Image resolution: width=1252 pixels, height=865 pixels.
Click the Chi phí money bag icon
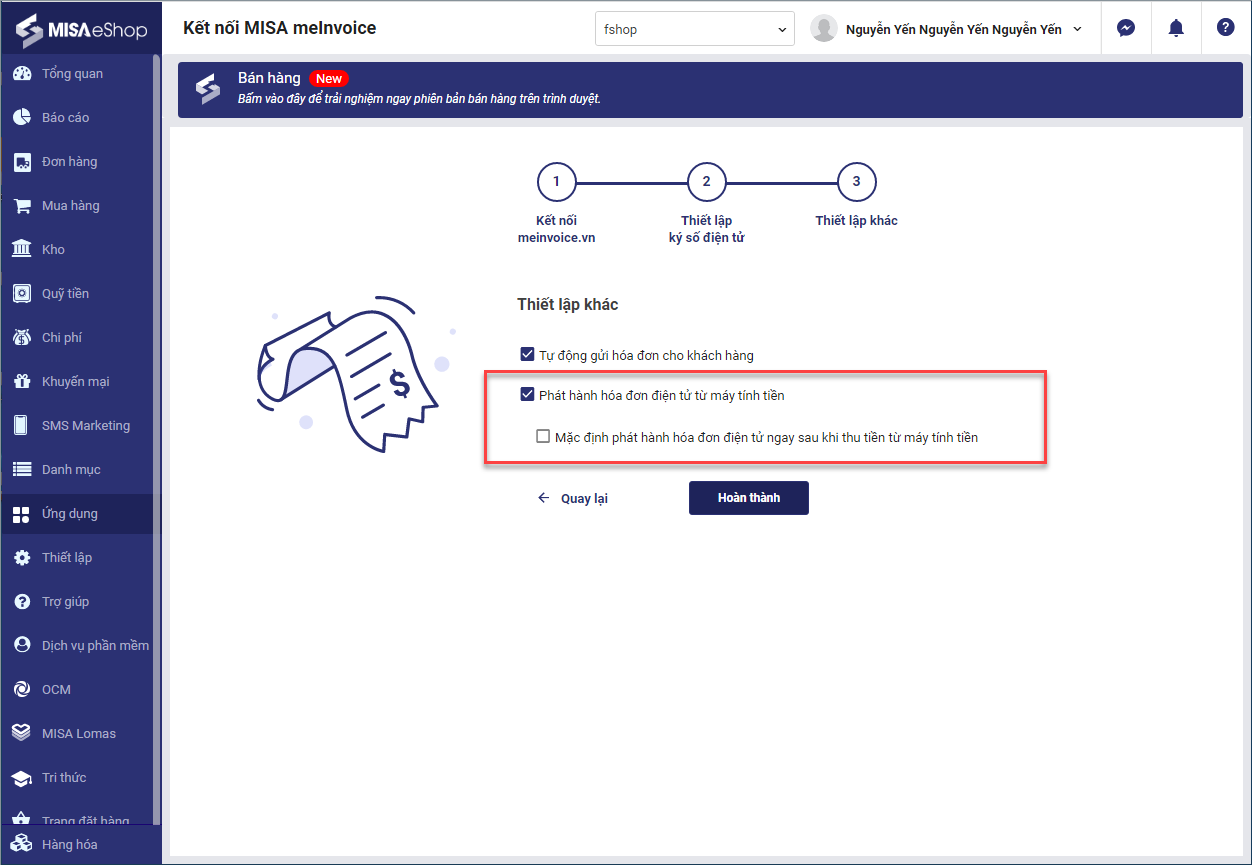click(21, 338)
